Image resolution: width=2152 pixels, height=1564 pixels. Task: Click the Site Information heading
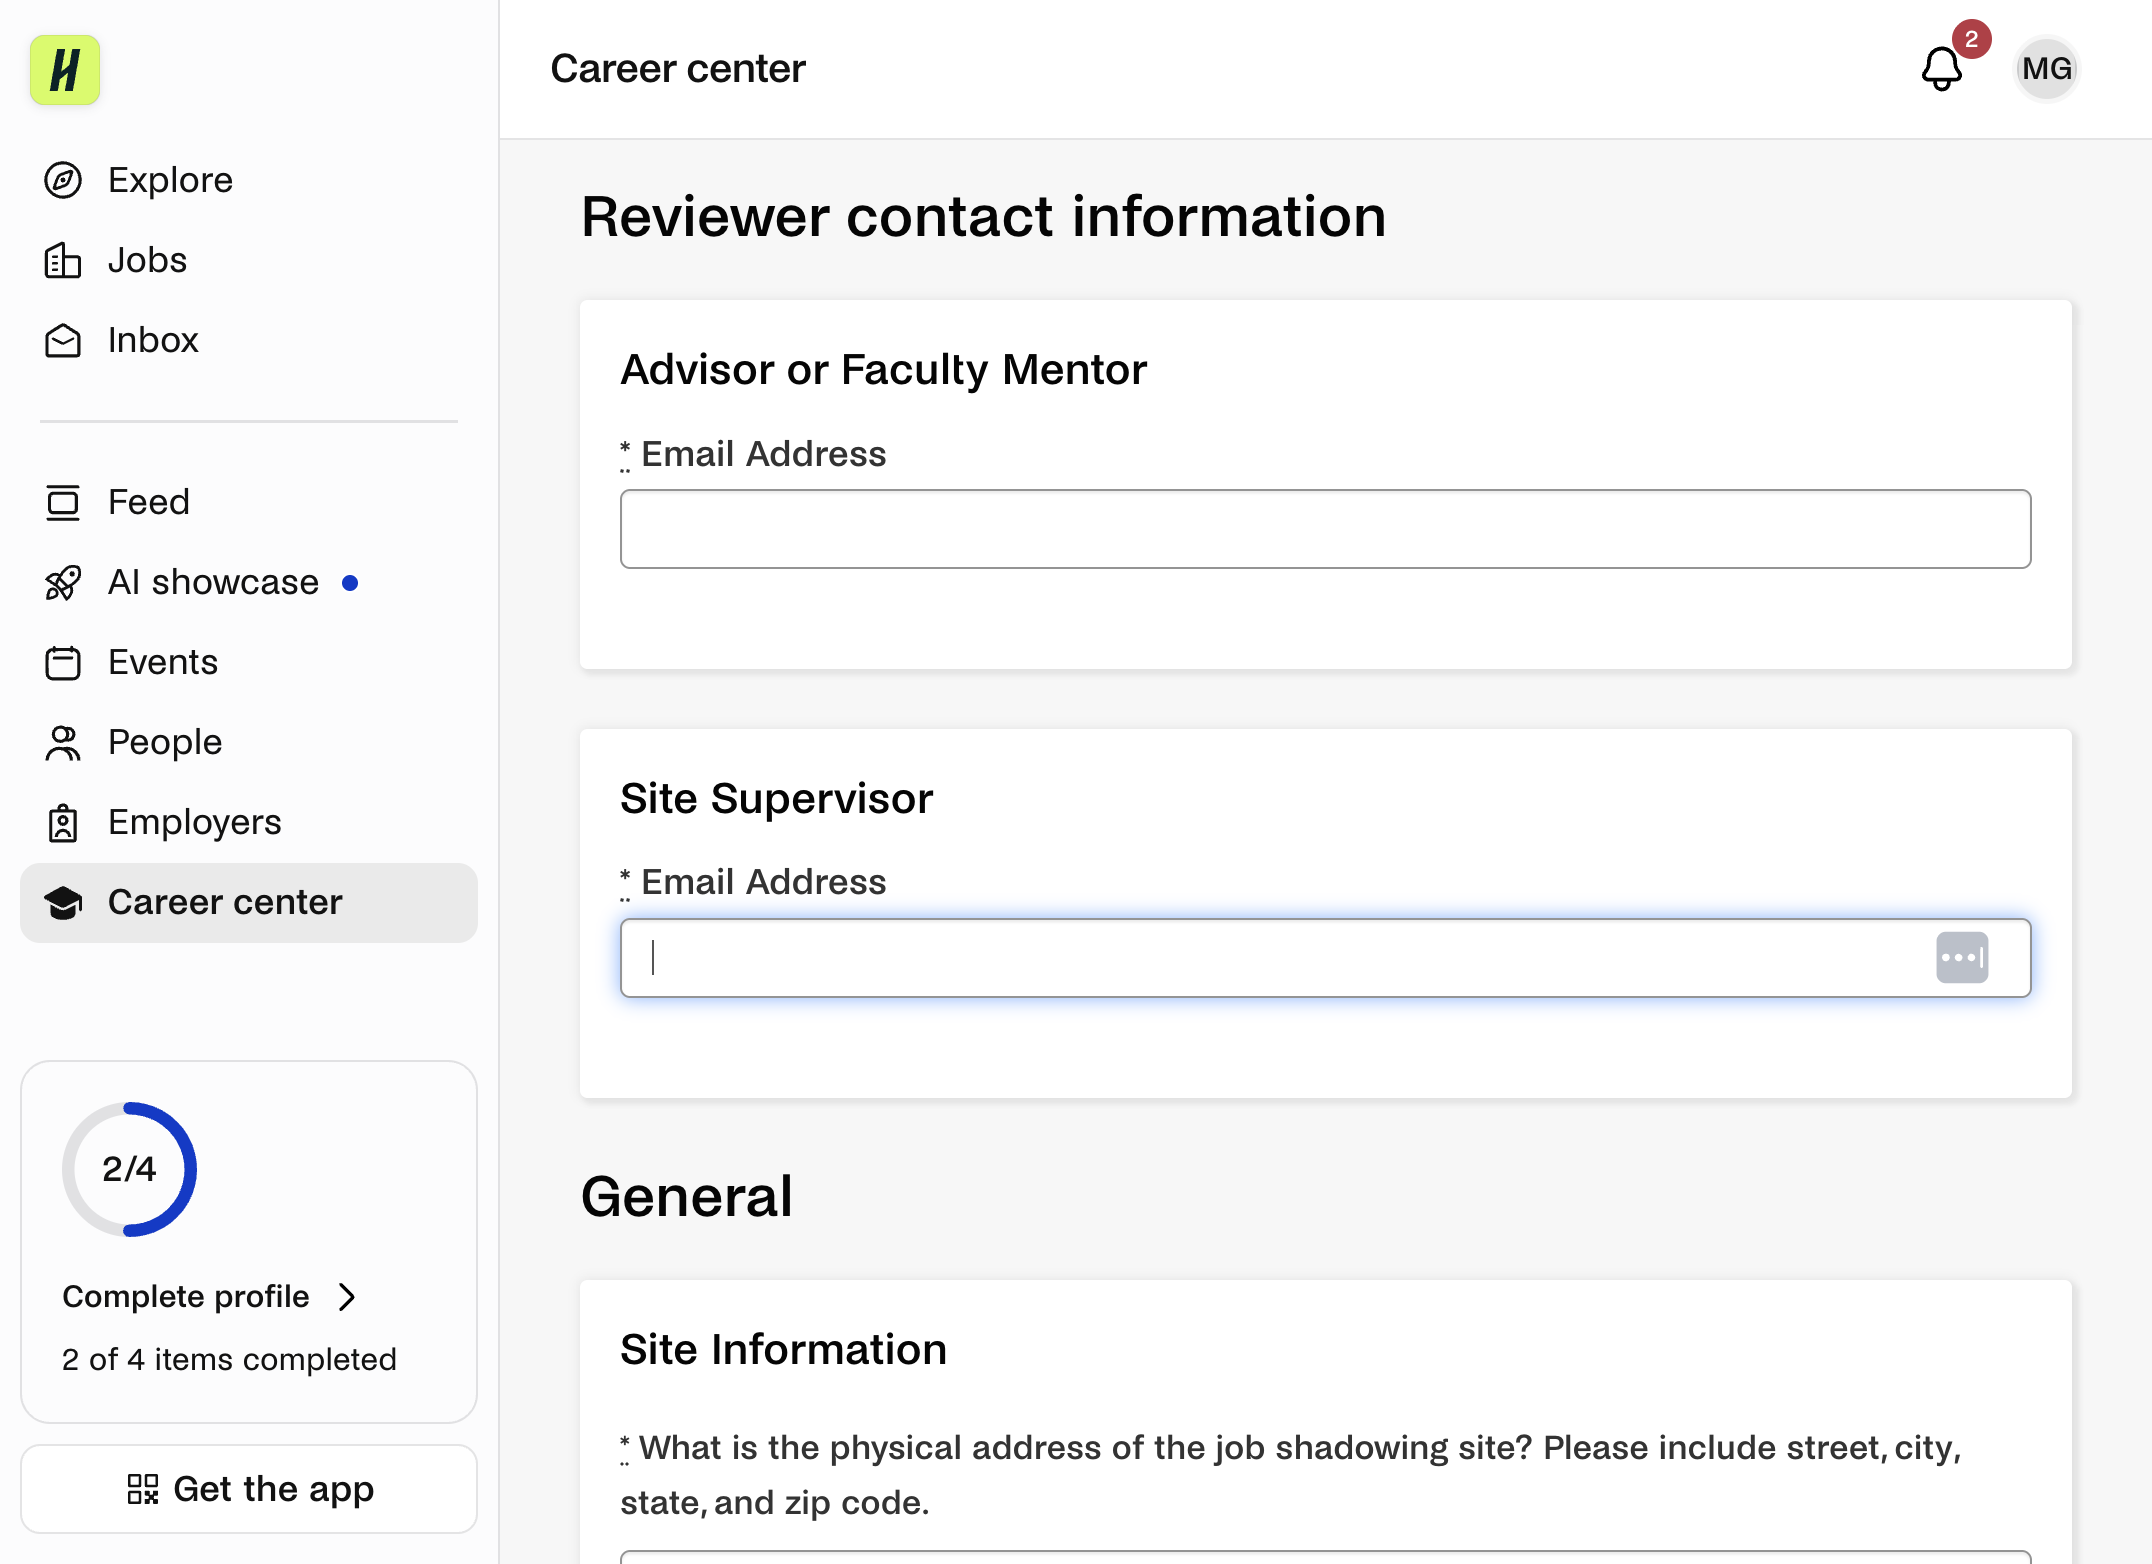click(x=783, y=1350)
